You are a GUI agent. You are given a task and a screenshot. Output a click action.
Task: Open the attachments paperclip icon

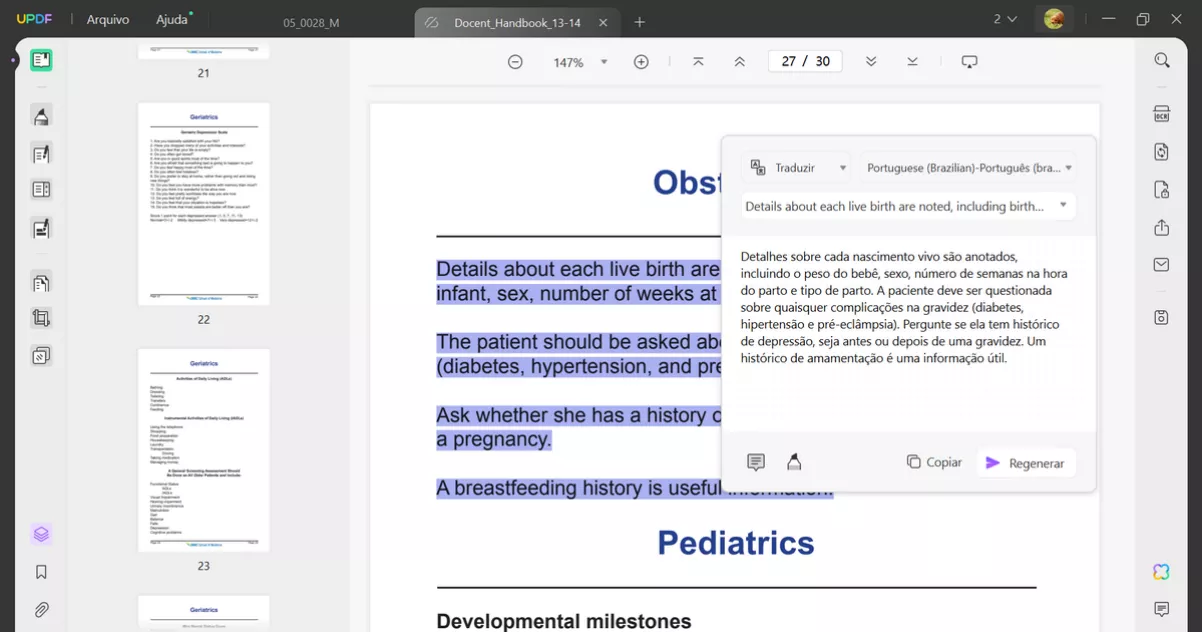coord(41,609)
